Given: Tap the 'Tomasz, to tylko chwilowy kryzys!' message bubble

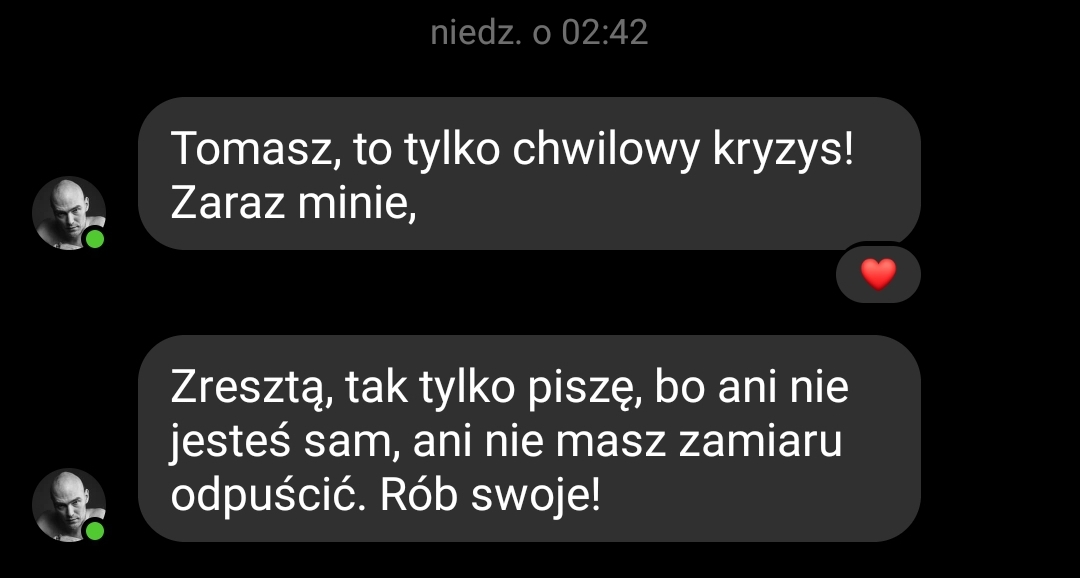Looking at the screenshot, I should (x=529, y=173).
